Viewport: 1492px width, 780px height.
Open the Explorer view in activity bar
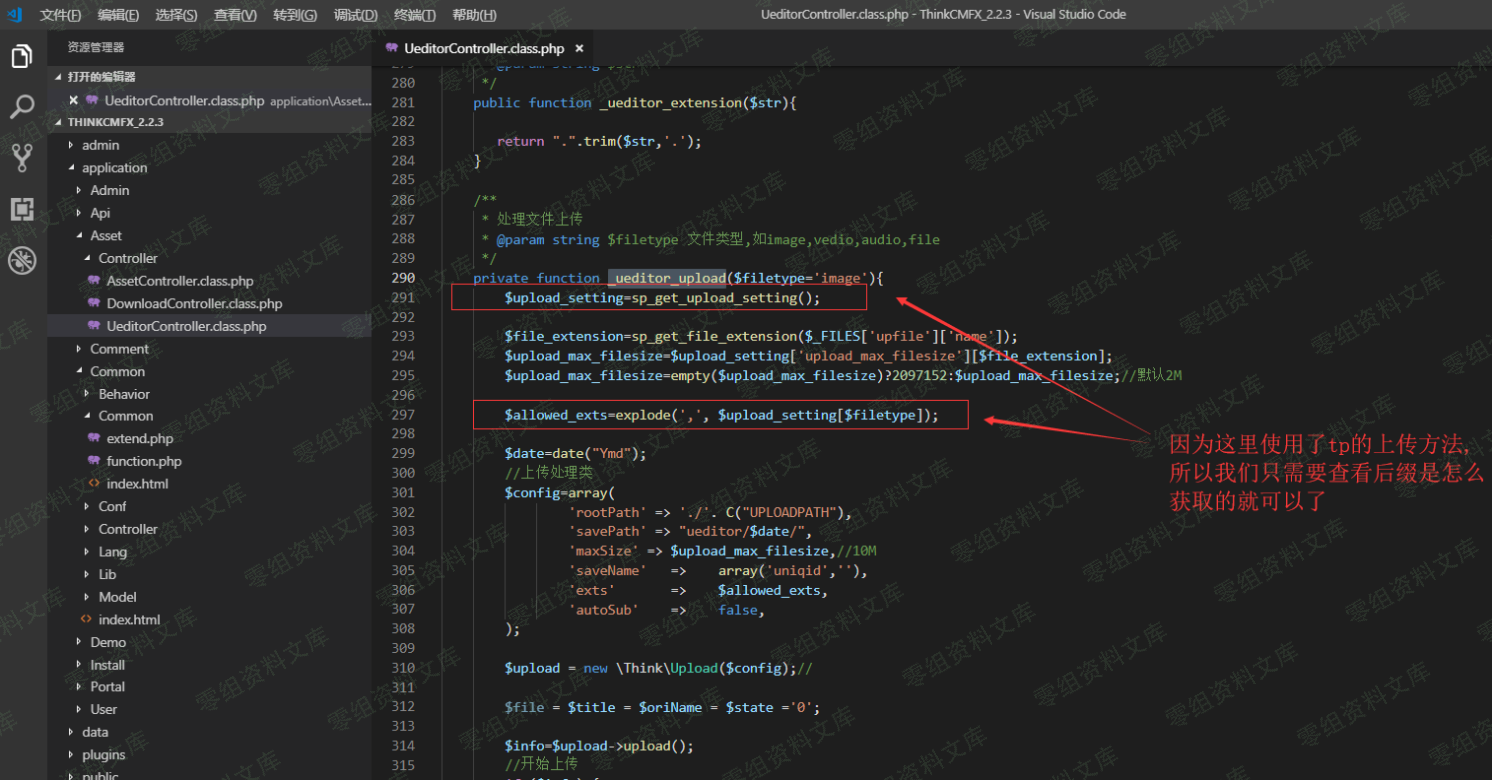(x=22, y=57)
